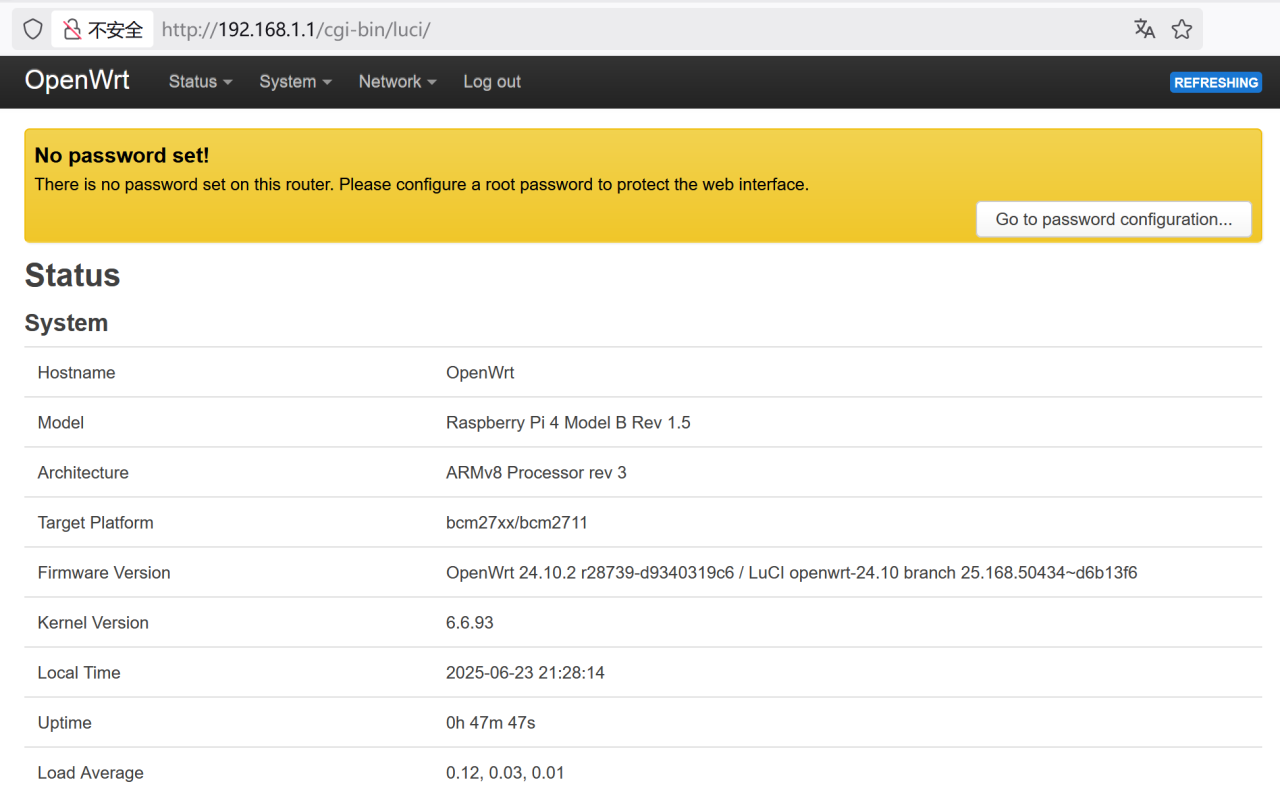Image resolution: width=1280 pixels, height=803 pixels.
Task: Click the System section heading
Action: pos(66,323)
